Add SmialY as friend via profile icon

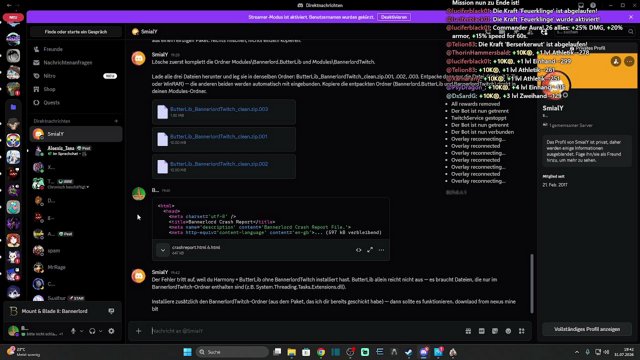pos(616,62)
